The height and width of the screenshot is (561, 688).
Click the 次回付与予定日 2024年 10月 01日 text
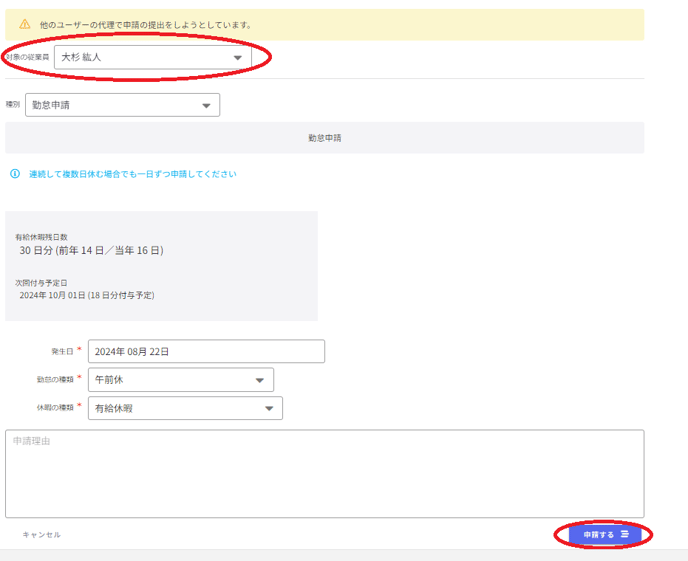pos(86,296)
